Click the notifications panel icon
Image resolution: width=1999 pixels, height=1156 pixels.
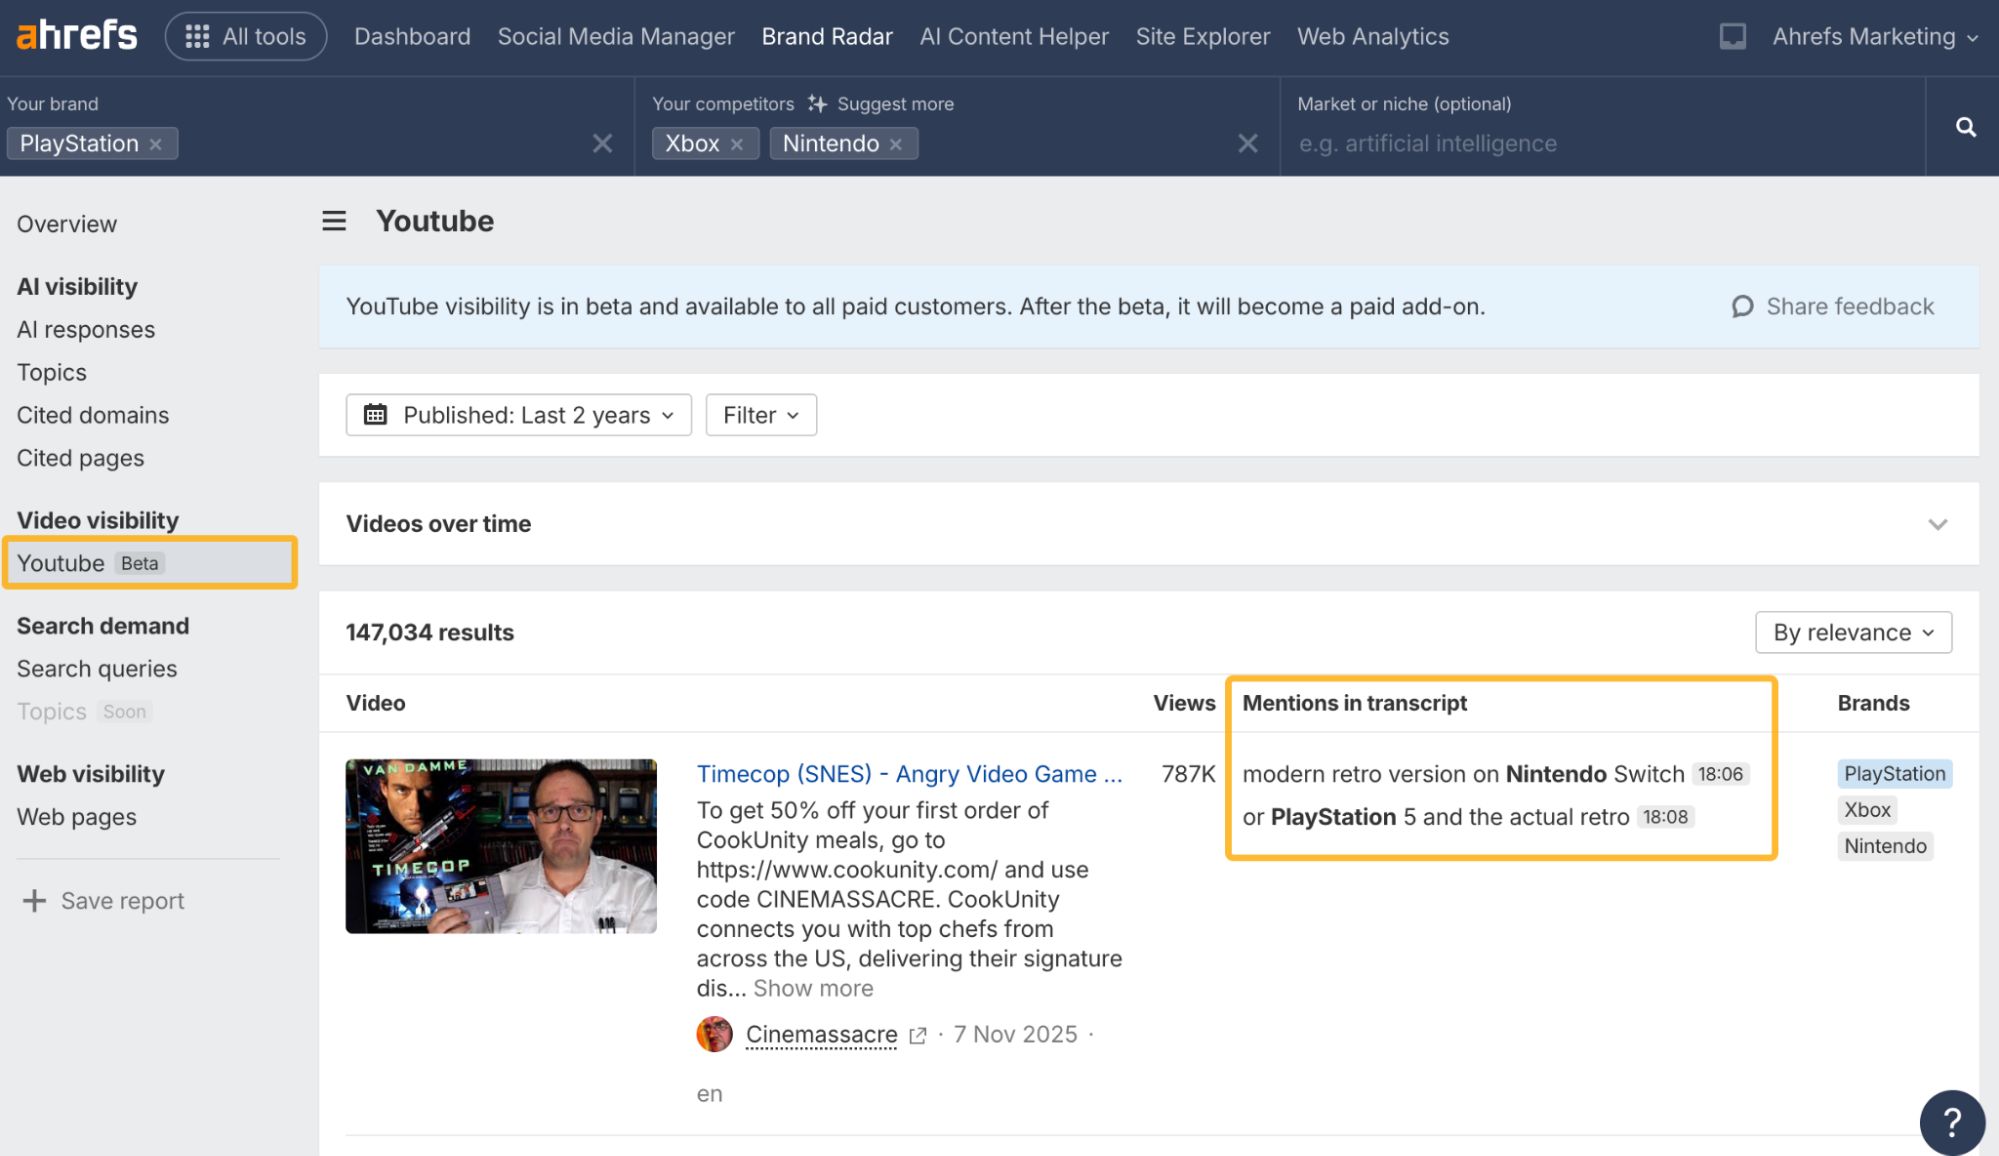pos(1732,37)
